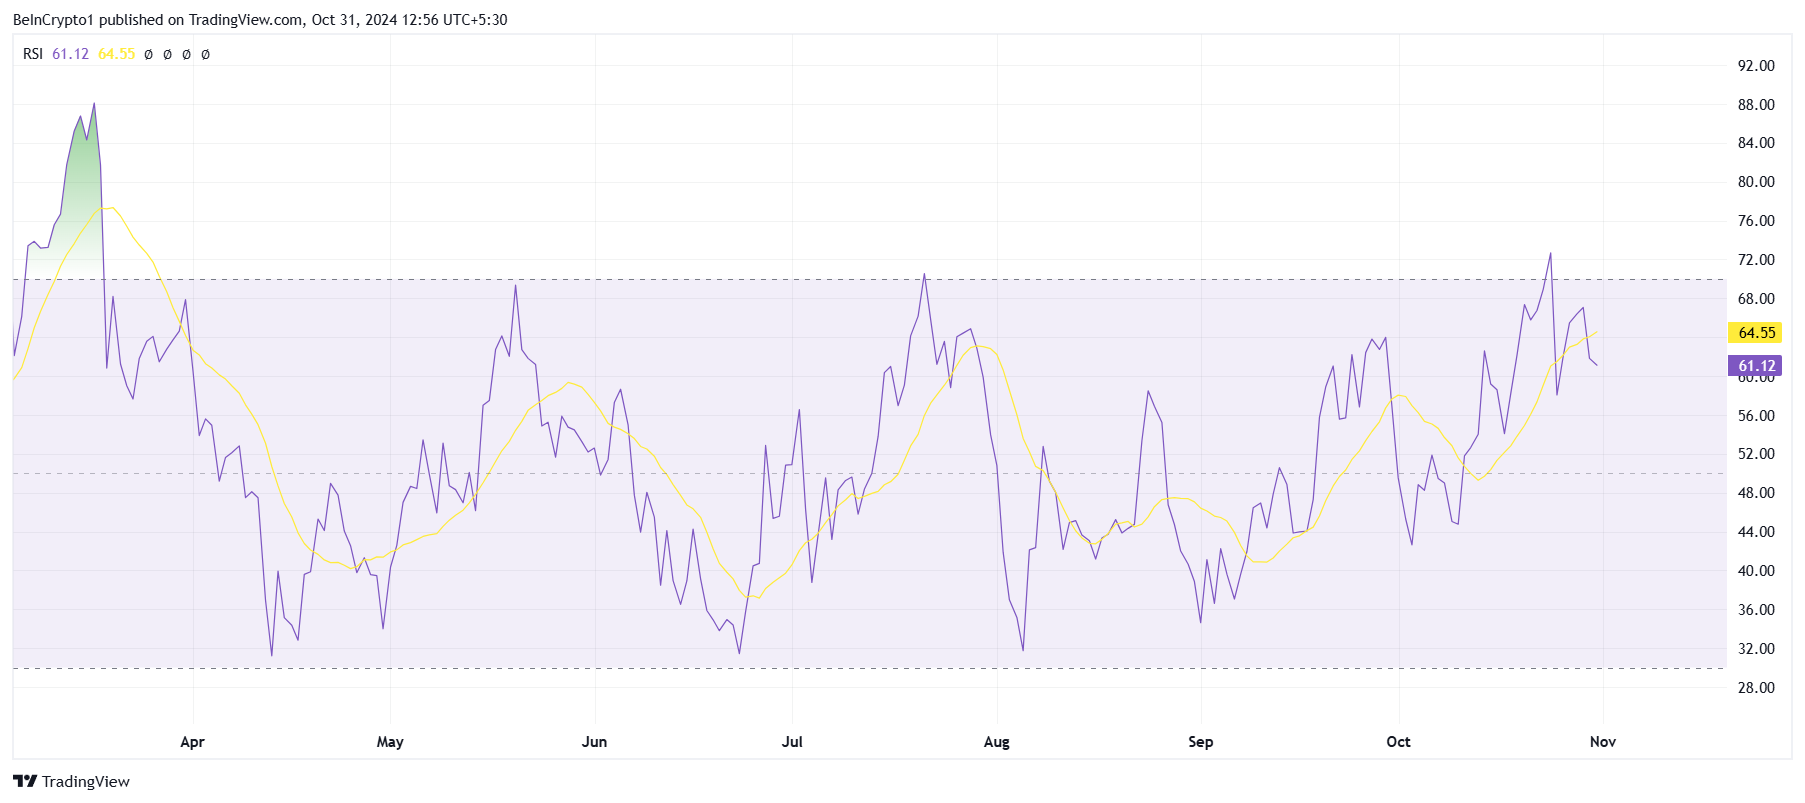Click the TradingView logo icon at bottom

pos(25,781)
